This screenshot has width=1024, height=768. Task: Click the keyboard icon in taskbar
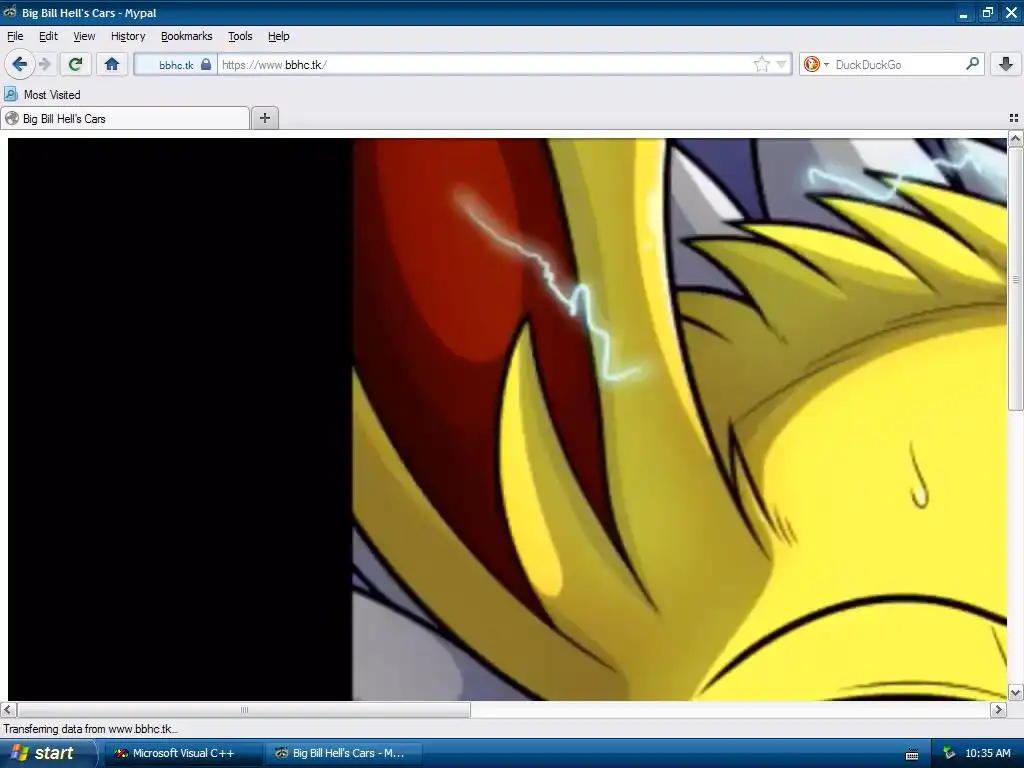pyautogui.click(x=912, y=754)
